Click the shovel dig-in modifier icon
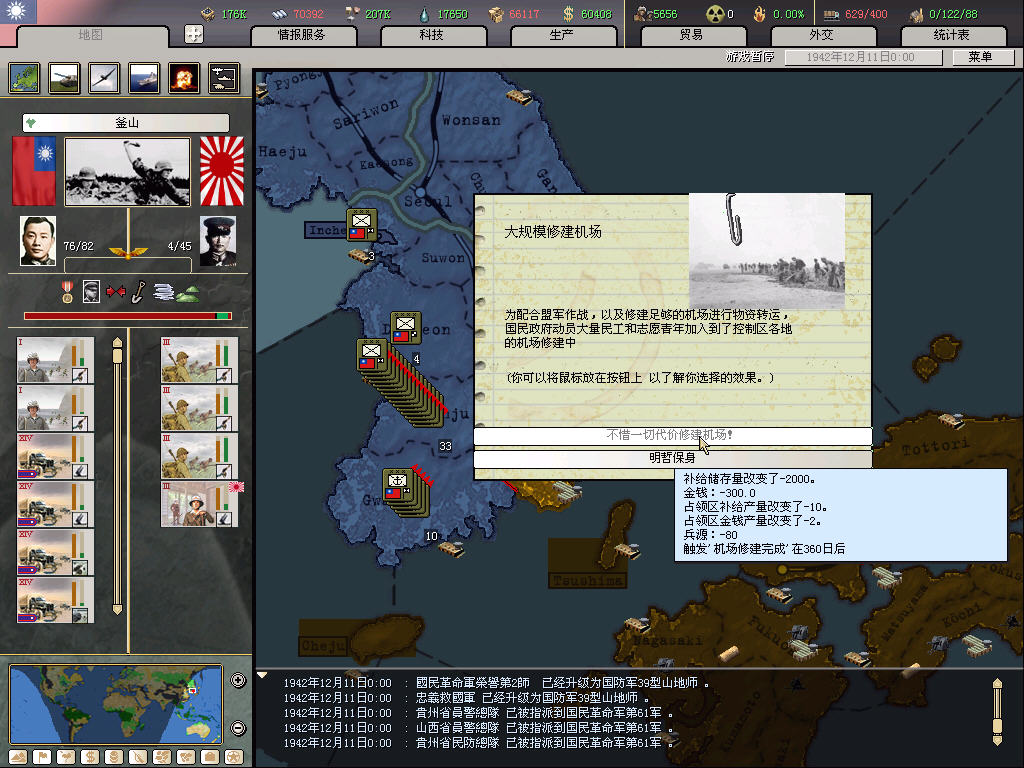The width and height of the screenshot is (1024, 768). tap(138, 292)
